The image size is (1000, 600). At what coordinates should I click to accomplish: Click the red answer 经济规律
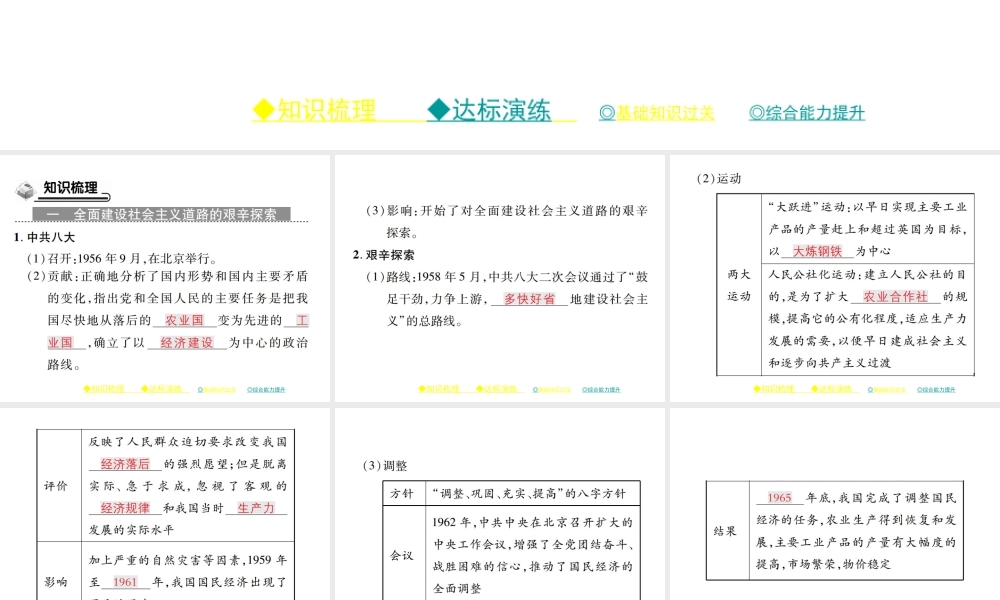coord(125,508)
